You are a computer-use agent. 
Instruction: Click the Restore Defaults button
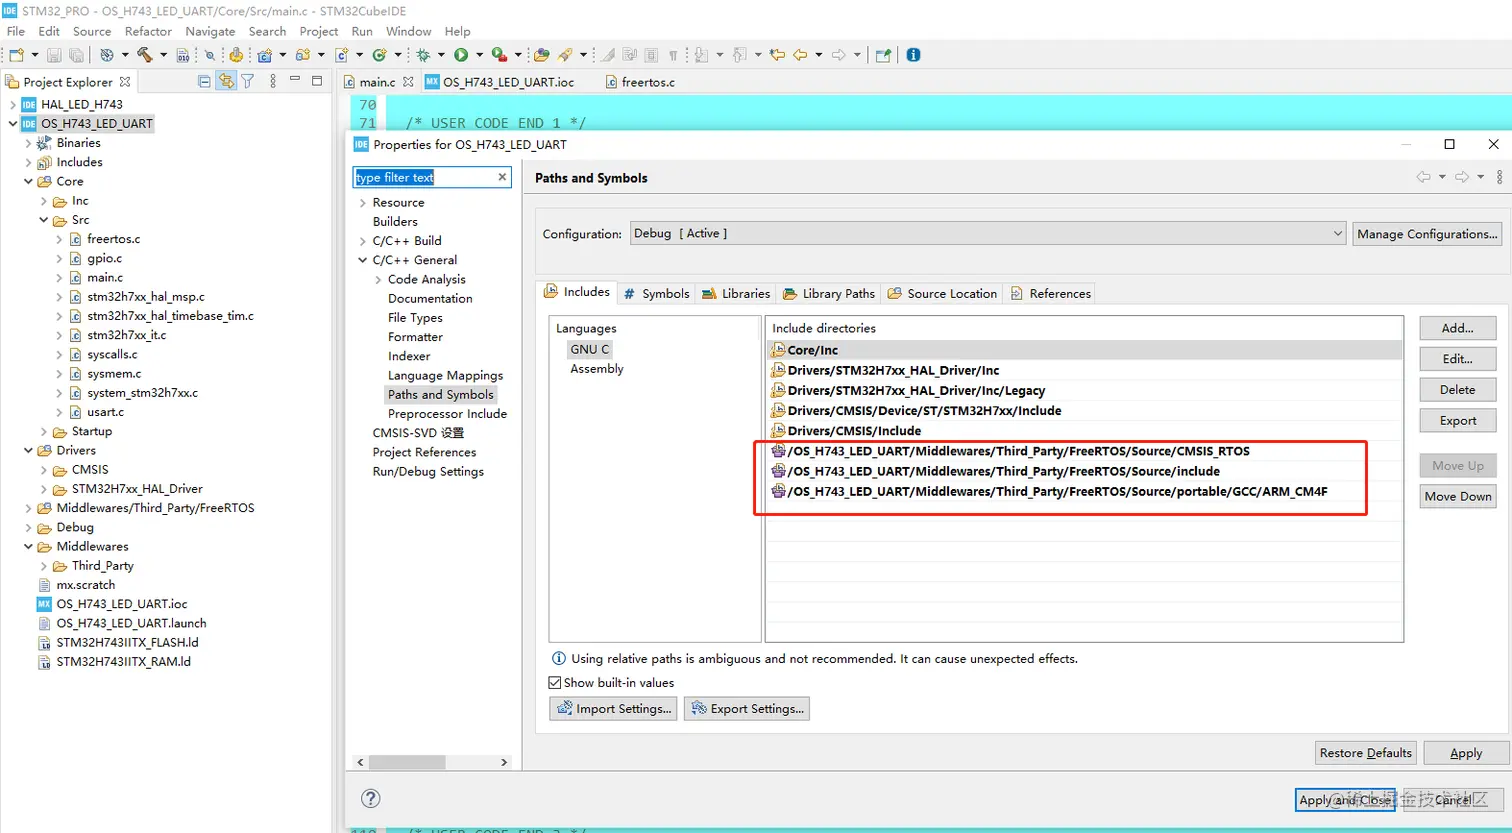coord(1366,753)
